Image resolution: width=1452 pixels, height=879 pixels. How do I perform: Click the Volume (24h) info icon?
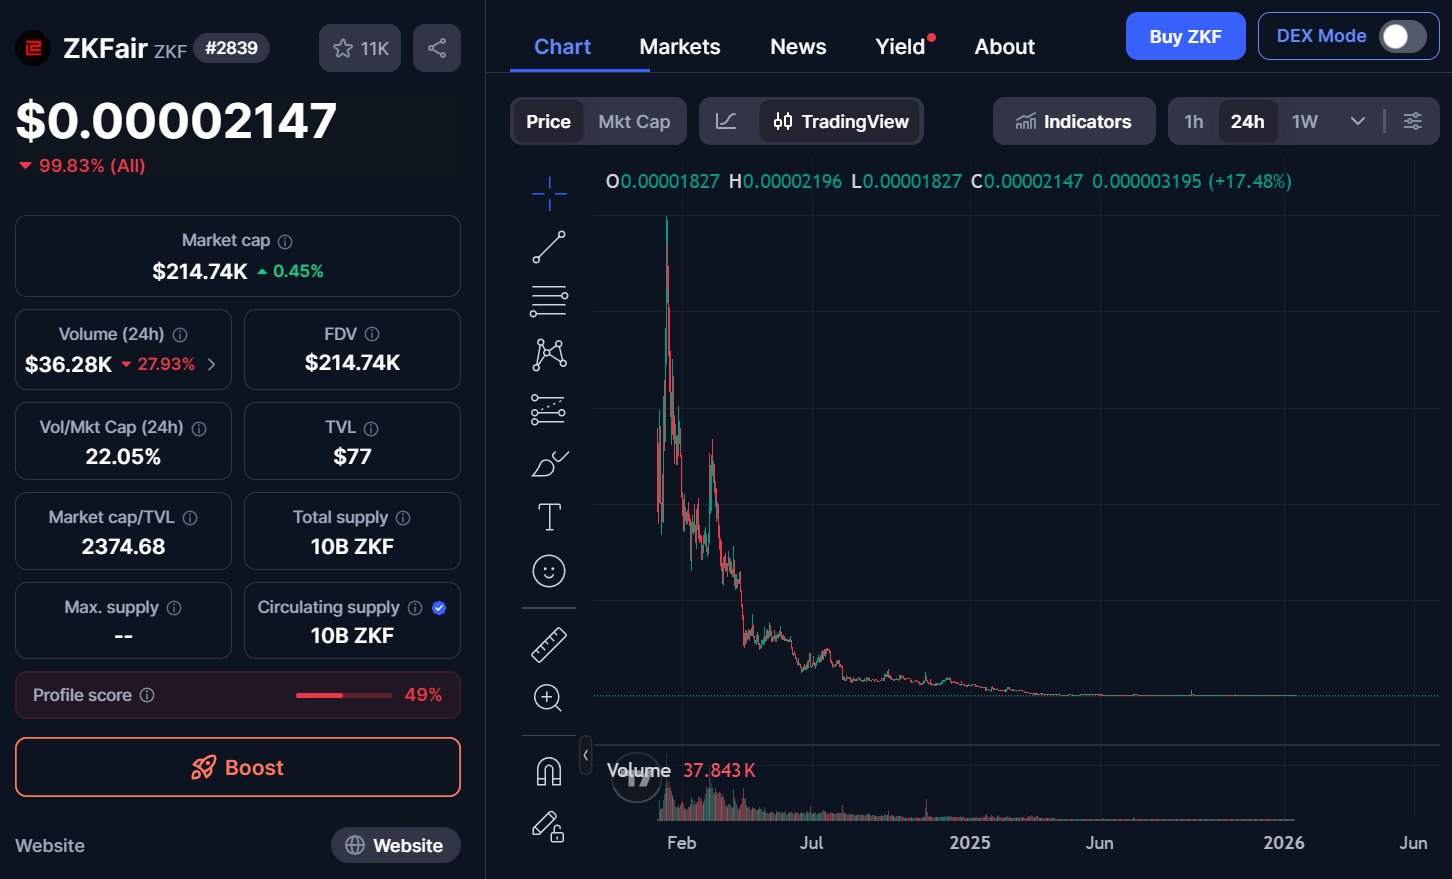(180, 335)
